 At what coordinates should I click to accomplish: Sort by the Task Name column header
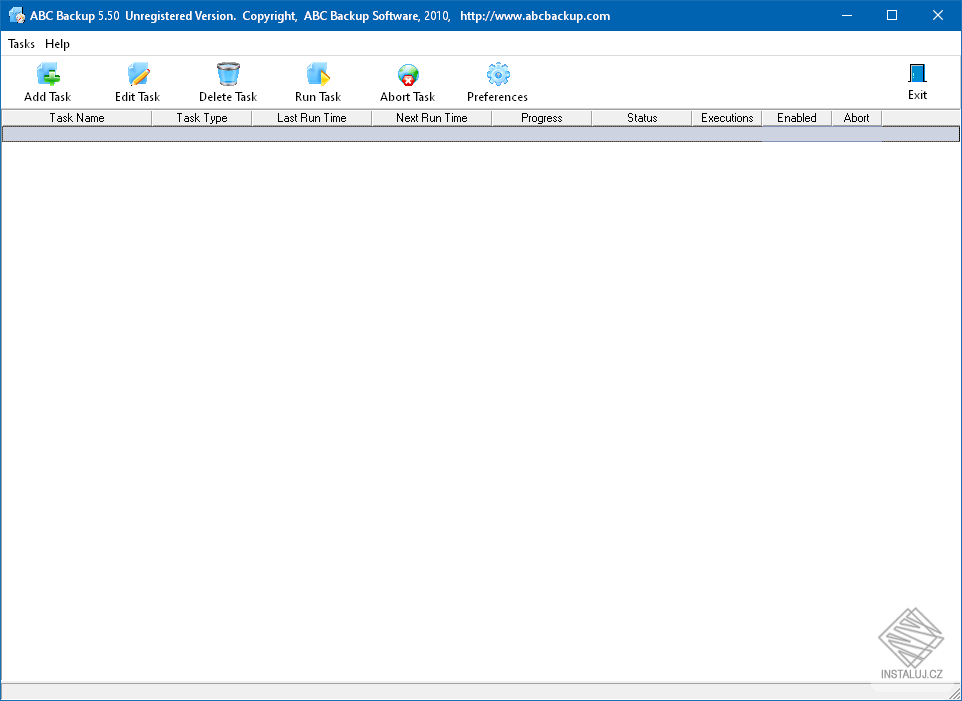(x=76, y=117)
